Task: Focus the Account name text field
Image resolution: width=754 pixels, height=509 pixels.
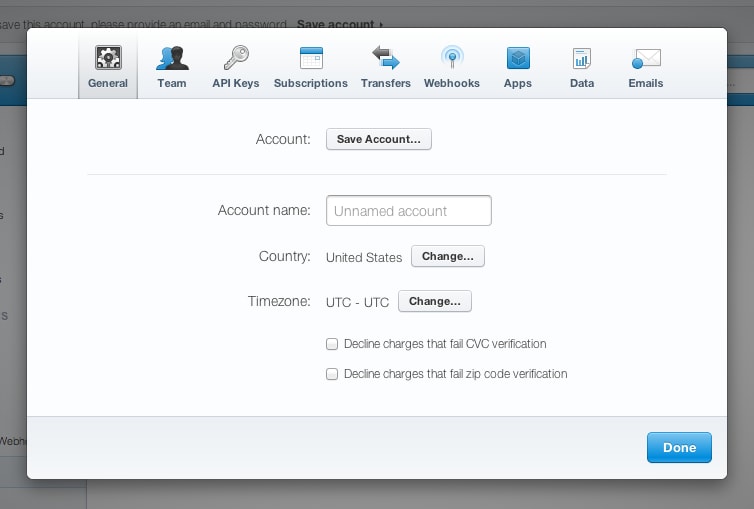Action: 409,211
